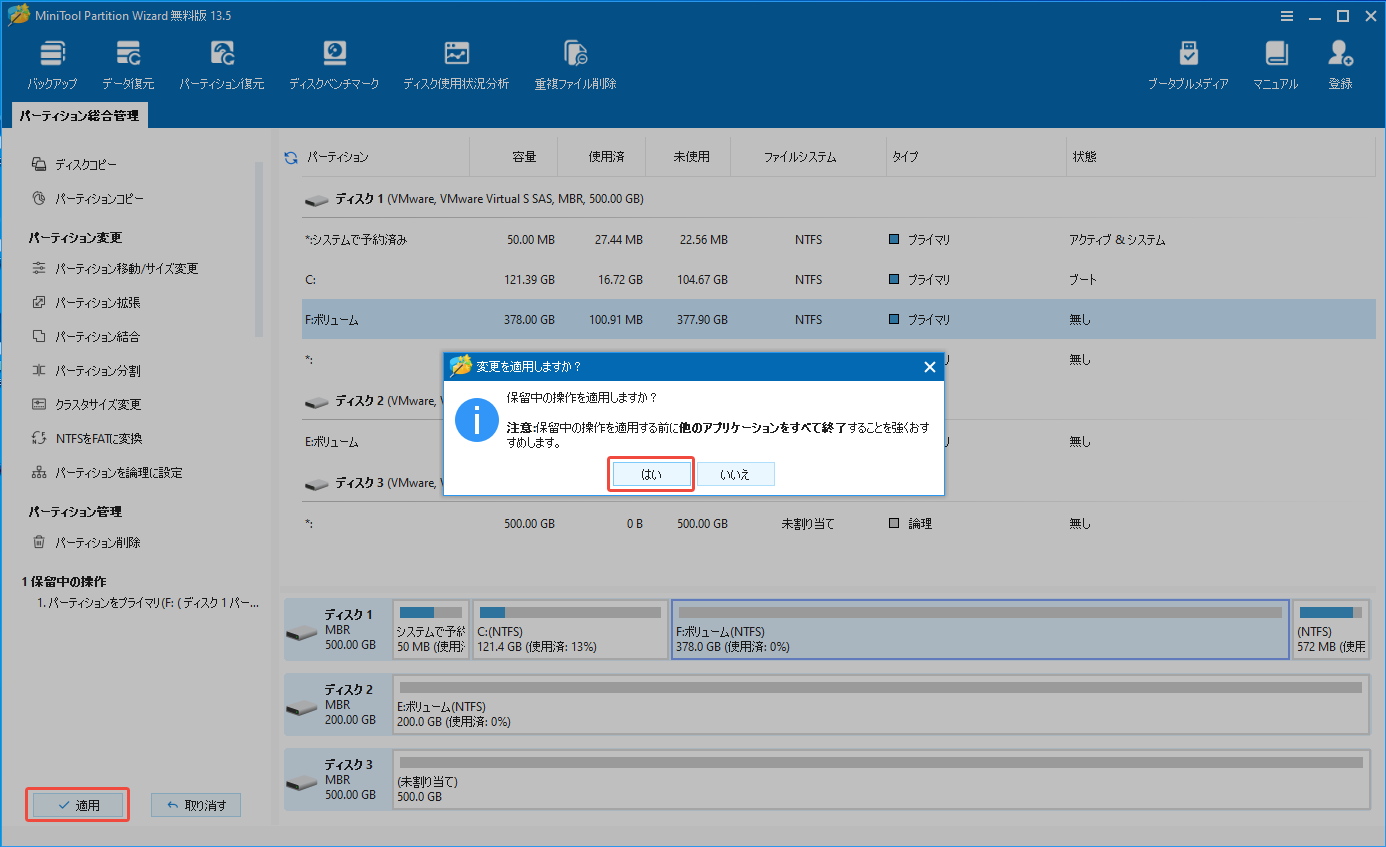Refresh the partition list
1386x847 pixels.
tap(290, 155)
